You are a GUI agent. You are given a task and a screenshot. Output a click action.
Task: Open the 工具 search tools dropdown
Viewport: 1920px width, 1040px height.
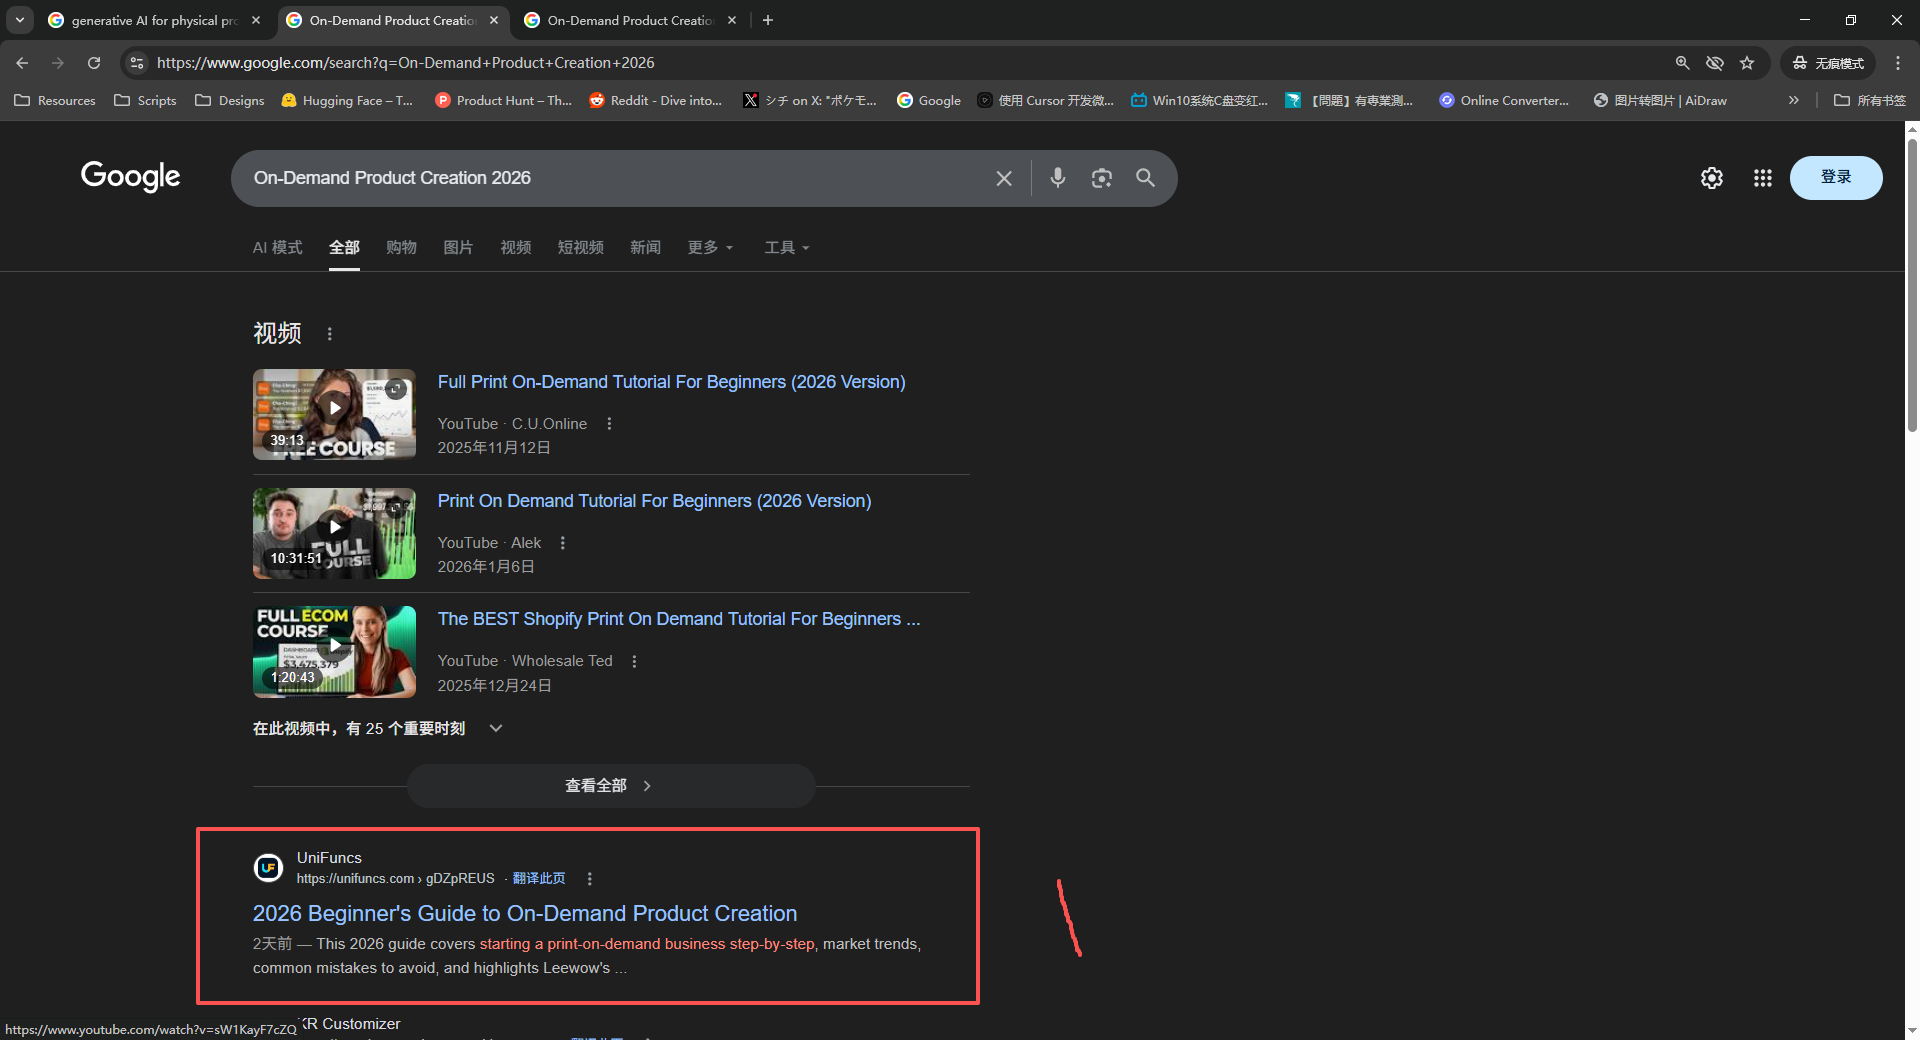pos(786,247)
